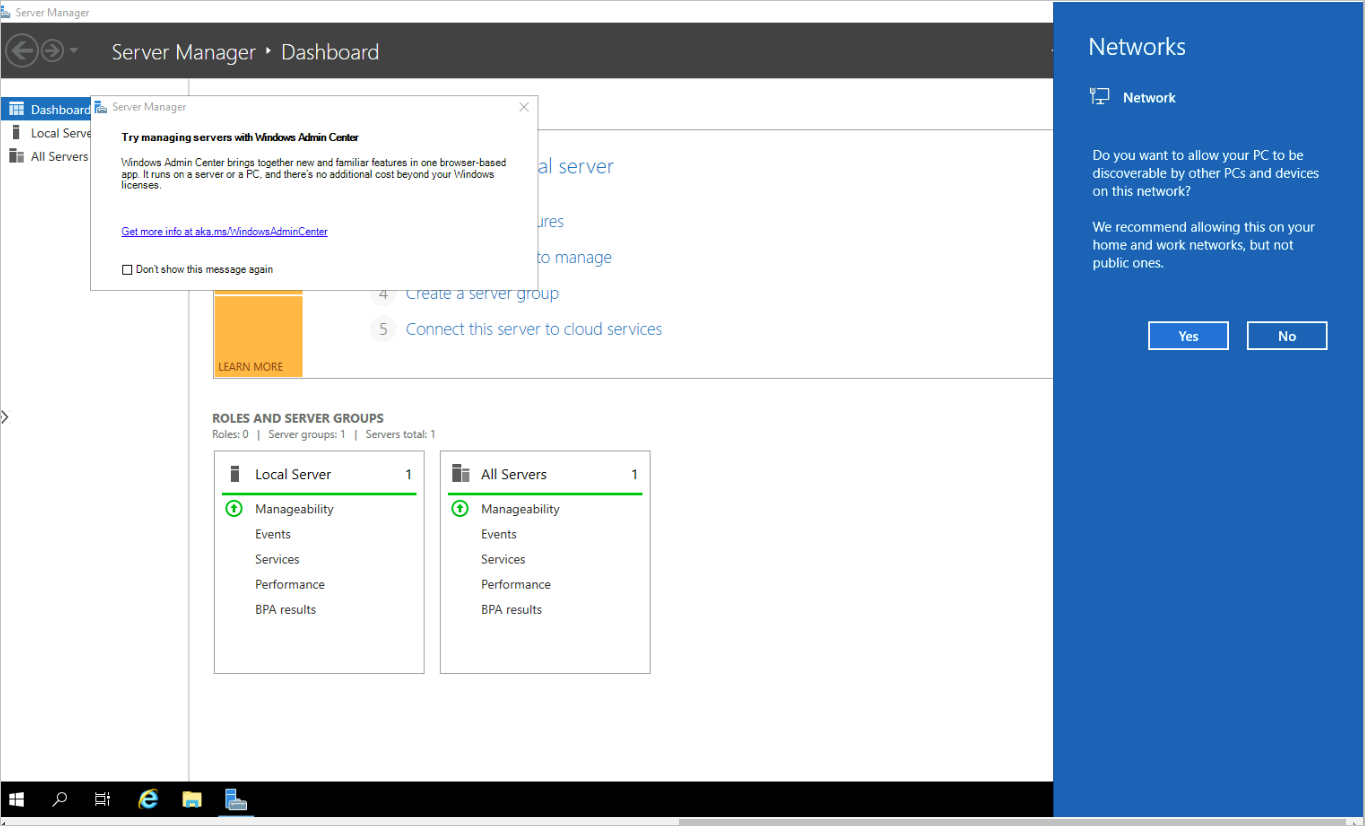Click the All Servers tile icon
This screenshot has height=826, width=1365.
coord(461,474)
